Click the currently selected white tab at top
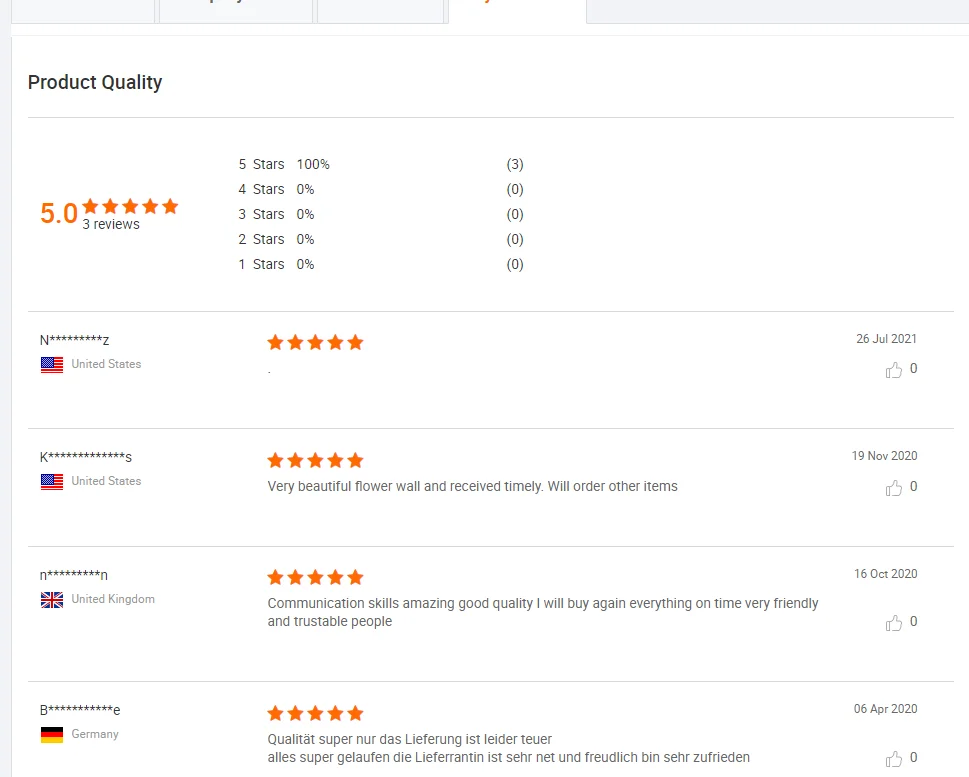 click(516, 10)
